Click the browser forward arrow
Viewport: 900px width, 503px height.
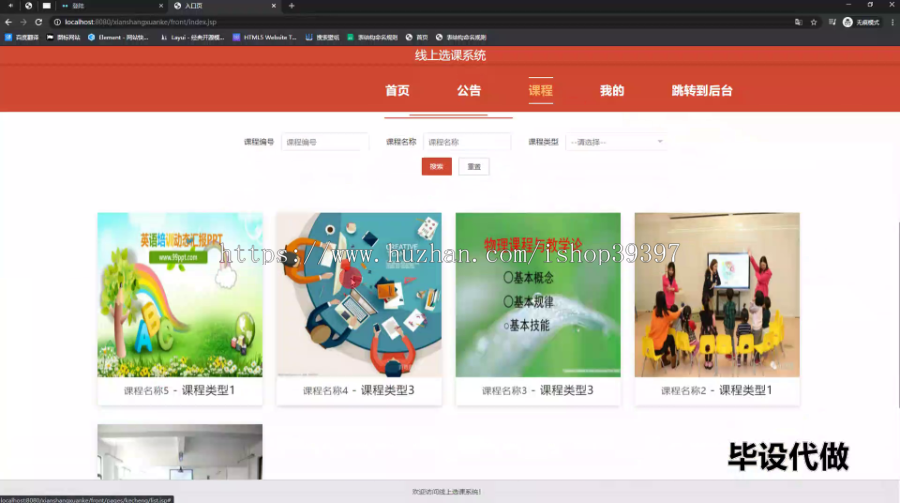pyautogui.click(x=24, y=22)
